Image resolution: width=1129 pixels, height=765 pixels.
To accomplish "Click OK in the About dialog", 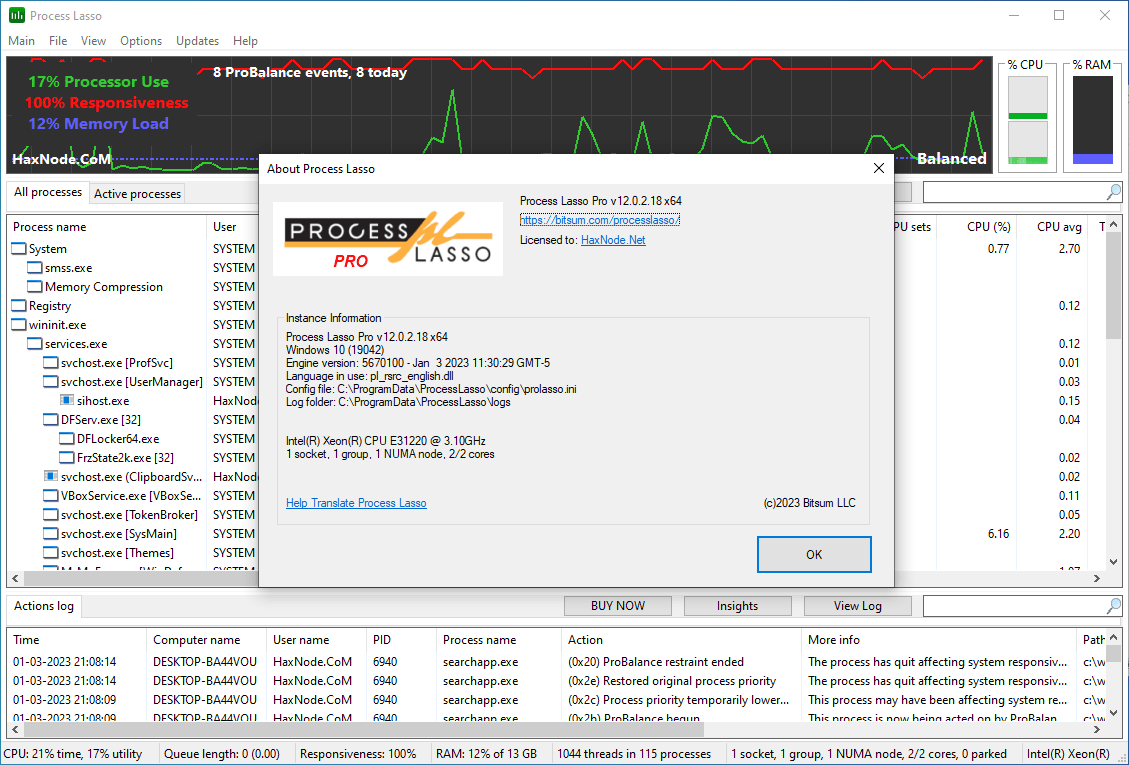I will click(814, 554).
